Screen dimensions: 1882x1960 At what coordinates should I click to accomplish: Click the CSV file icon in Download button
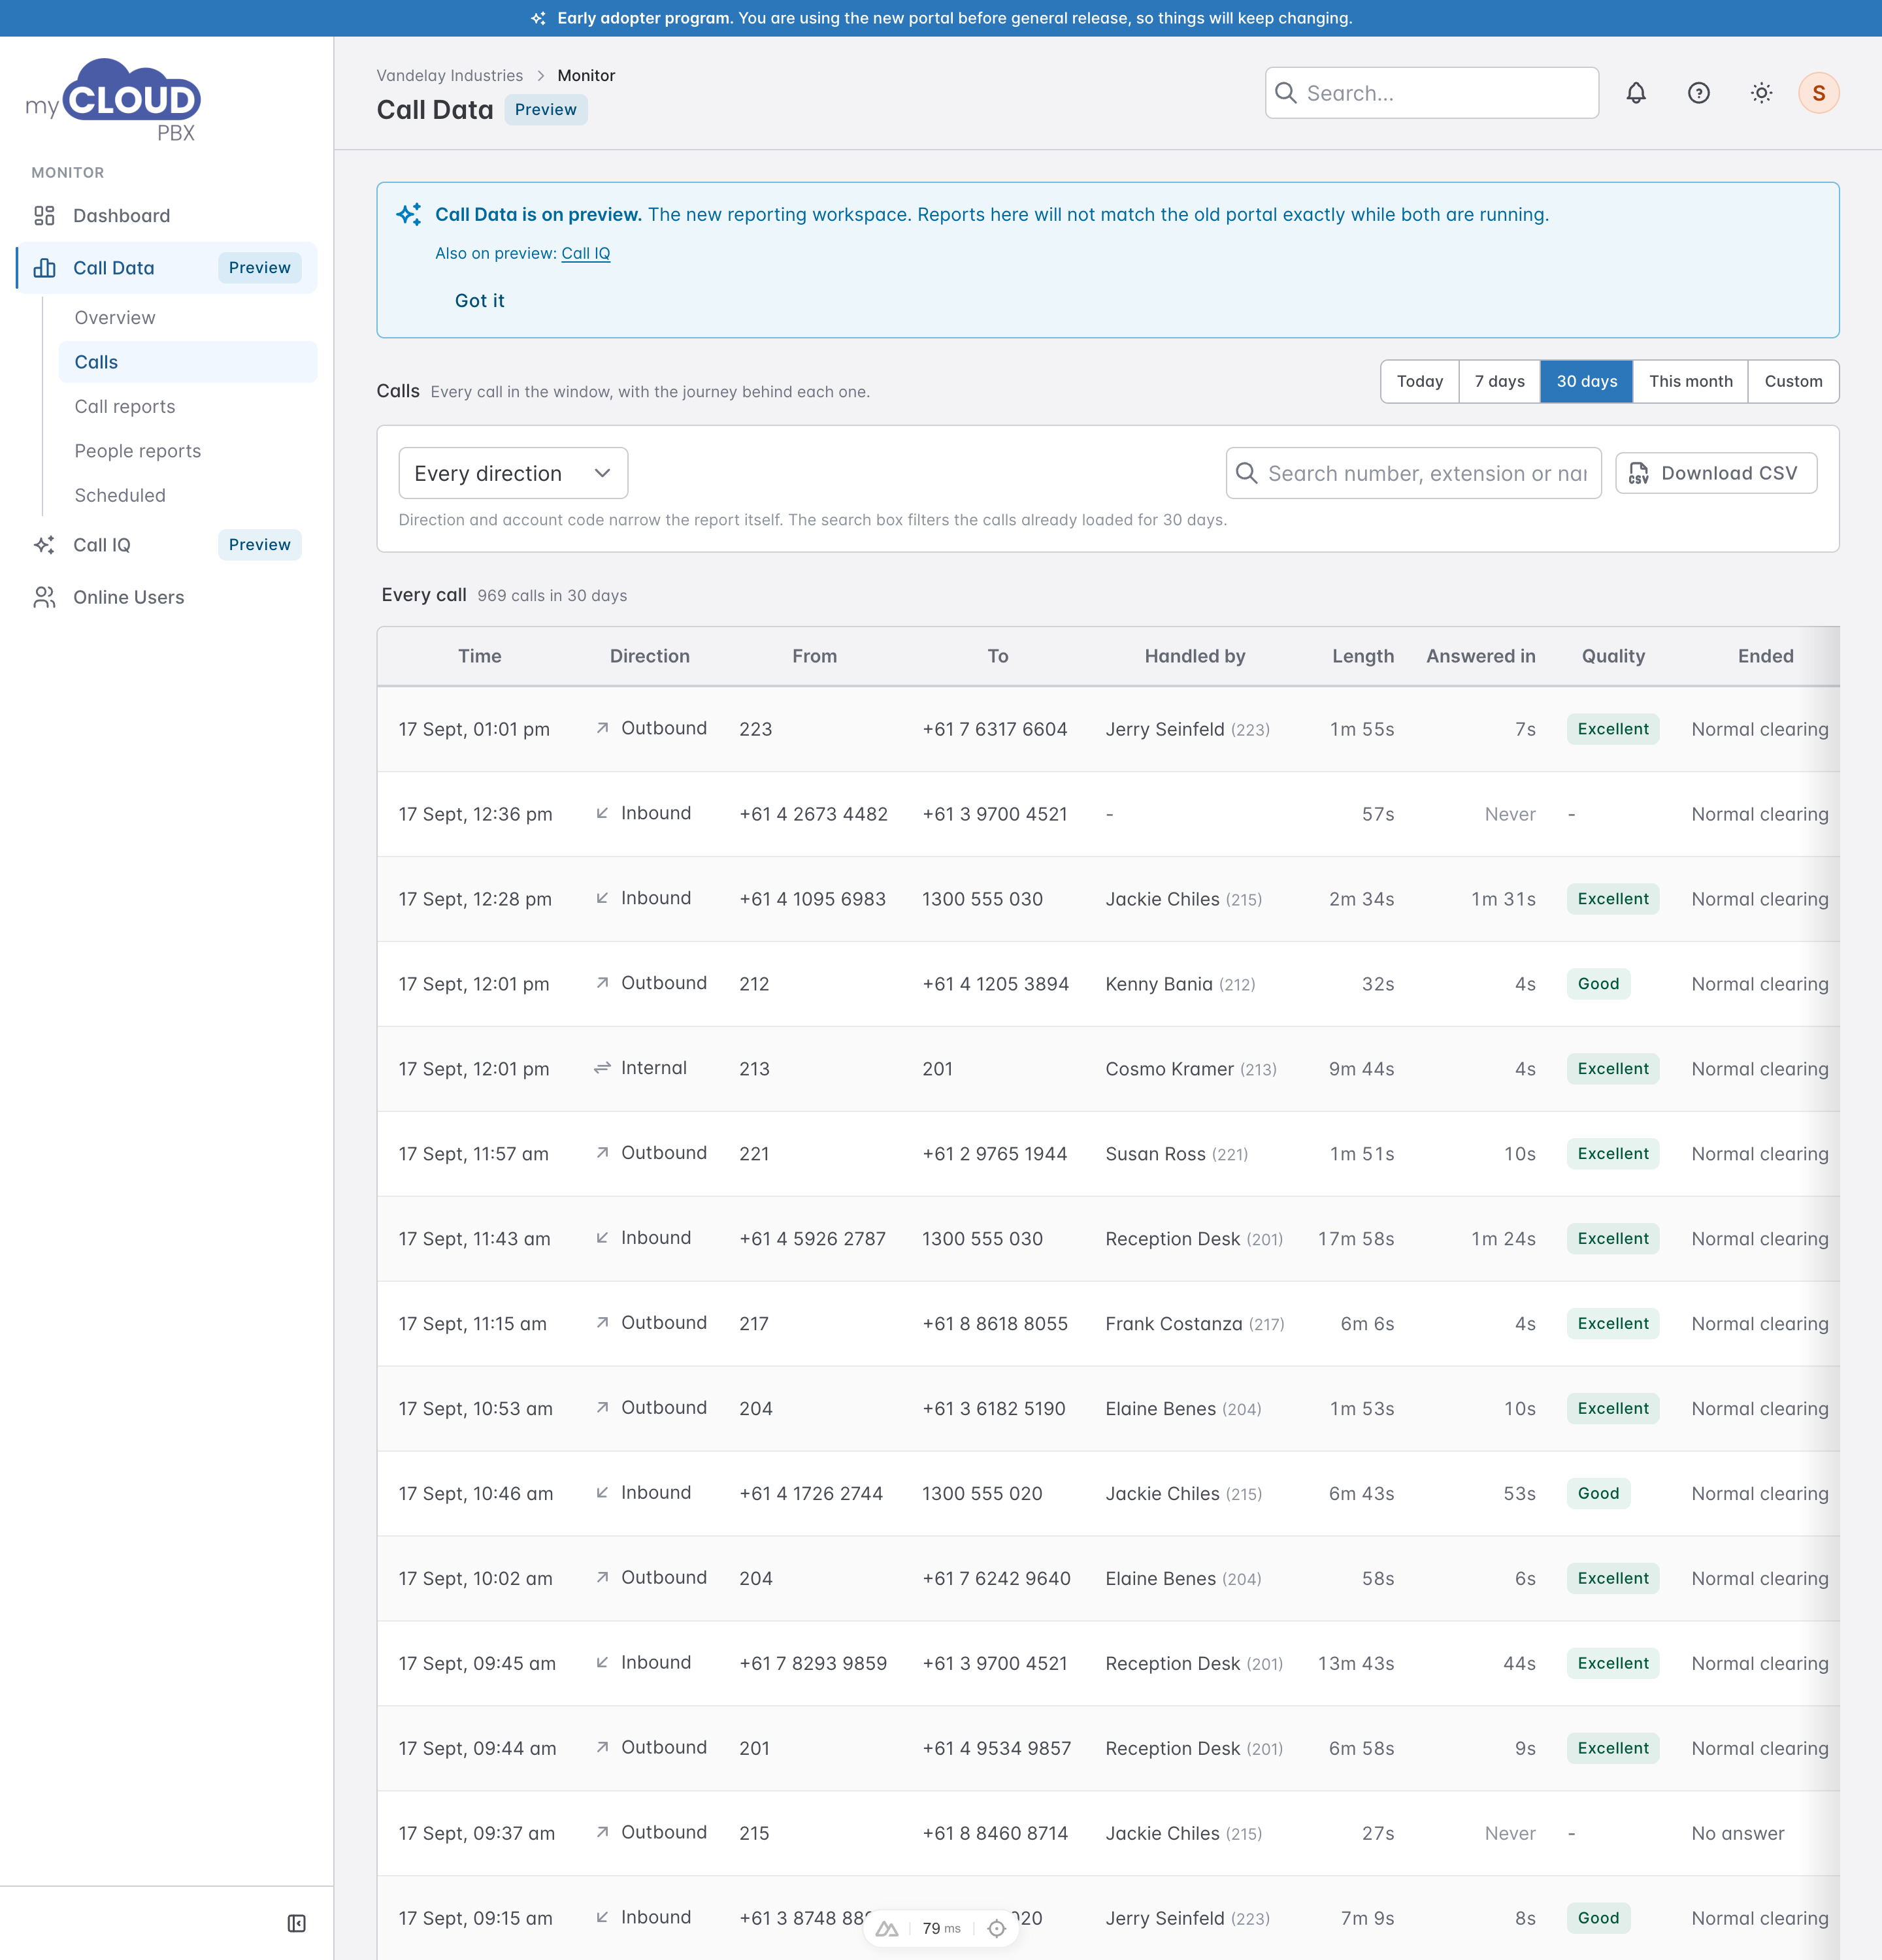pyautogui.click(x=1639, y=473)
